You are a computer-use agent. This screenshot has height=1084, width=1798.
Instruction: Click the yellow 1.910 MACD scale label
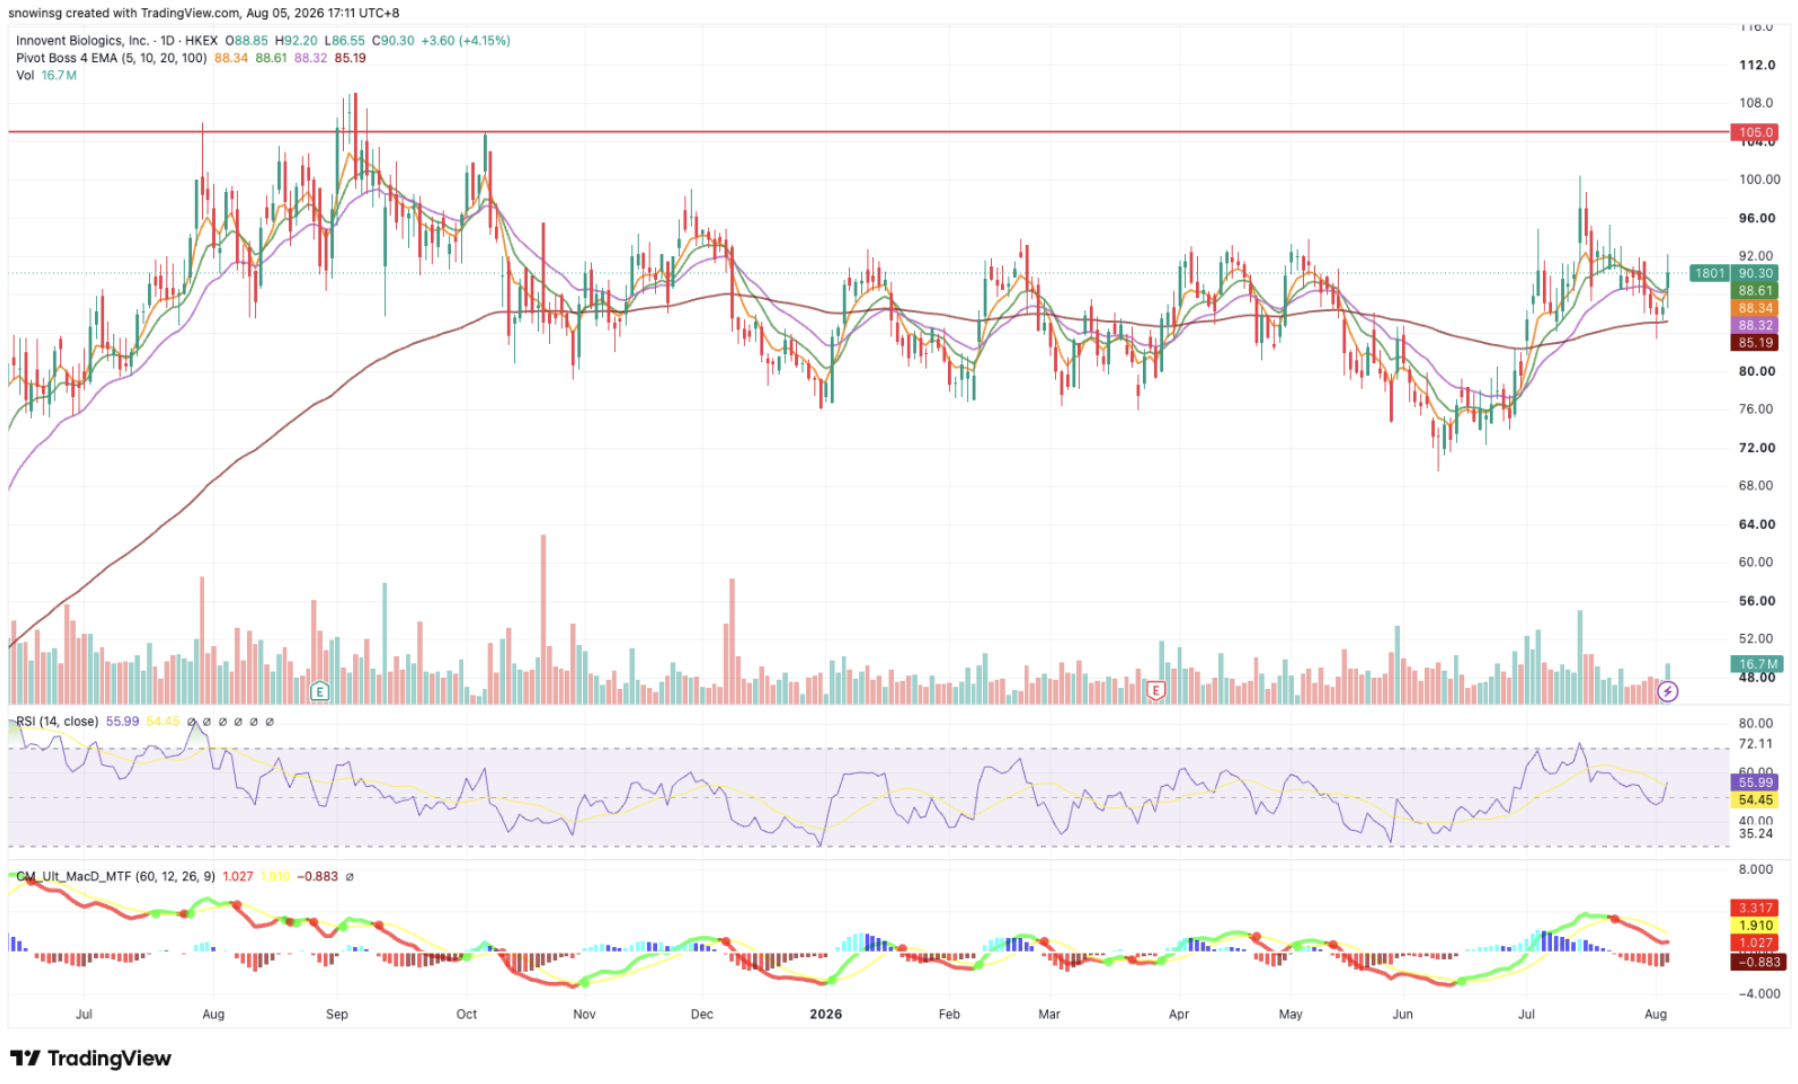coord(1755,926)
